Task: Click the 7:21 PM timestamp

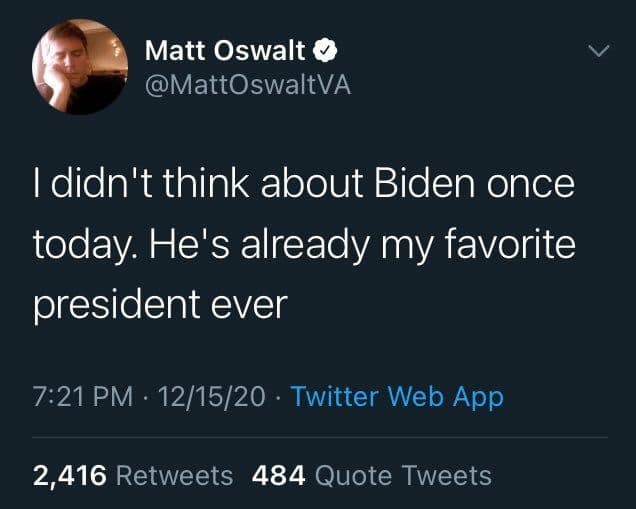Action: click(82, 397)
